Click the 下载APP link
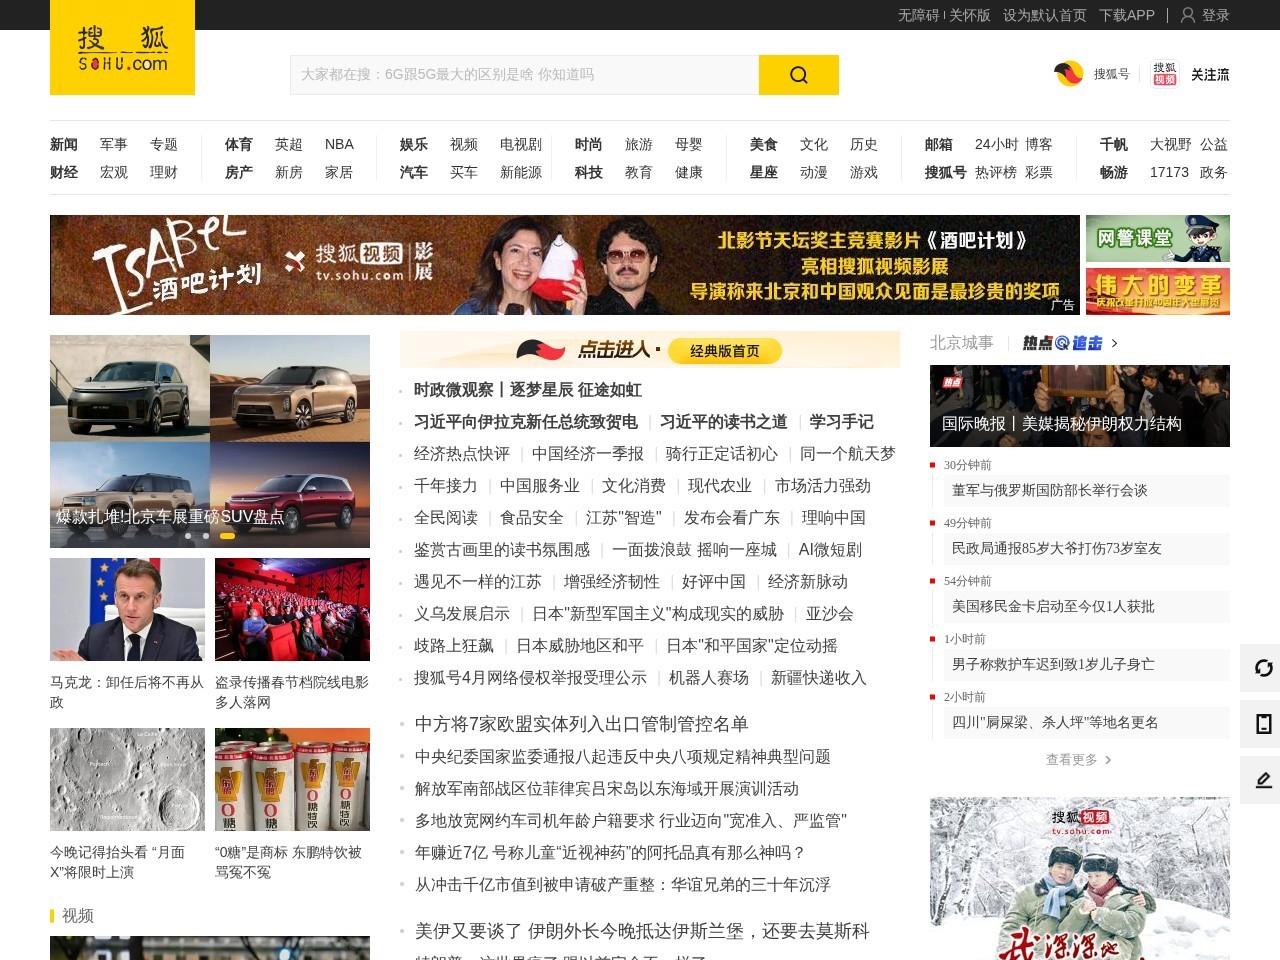 pyautogui.click(x=1126, y=16)
